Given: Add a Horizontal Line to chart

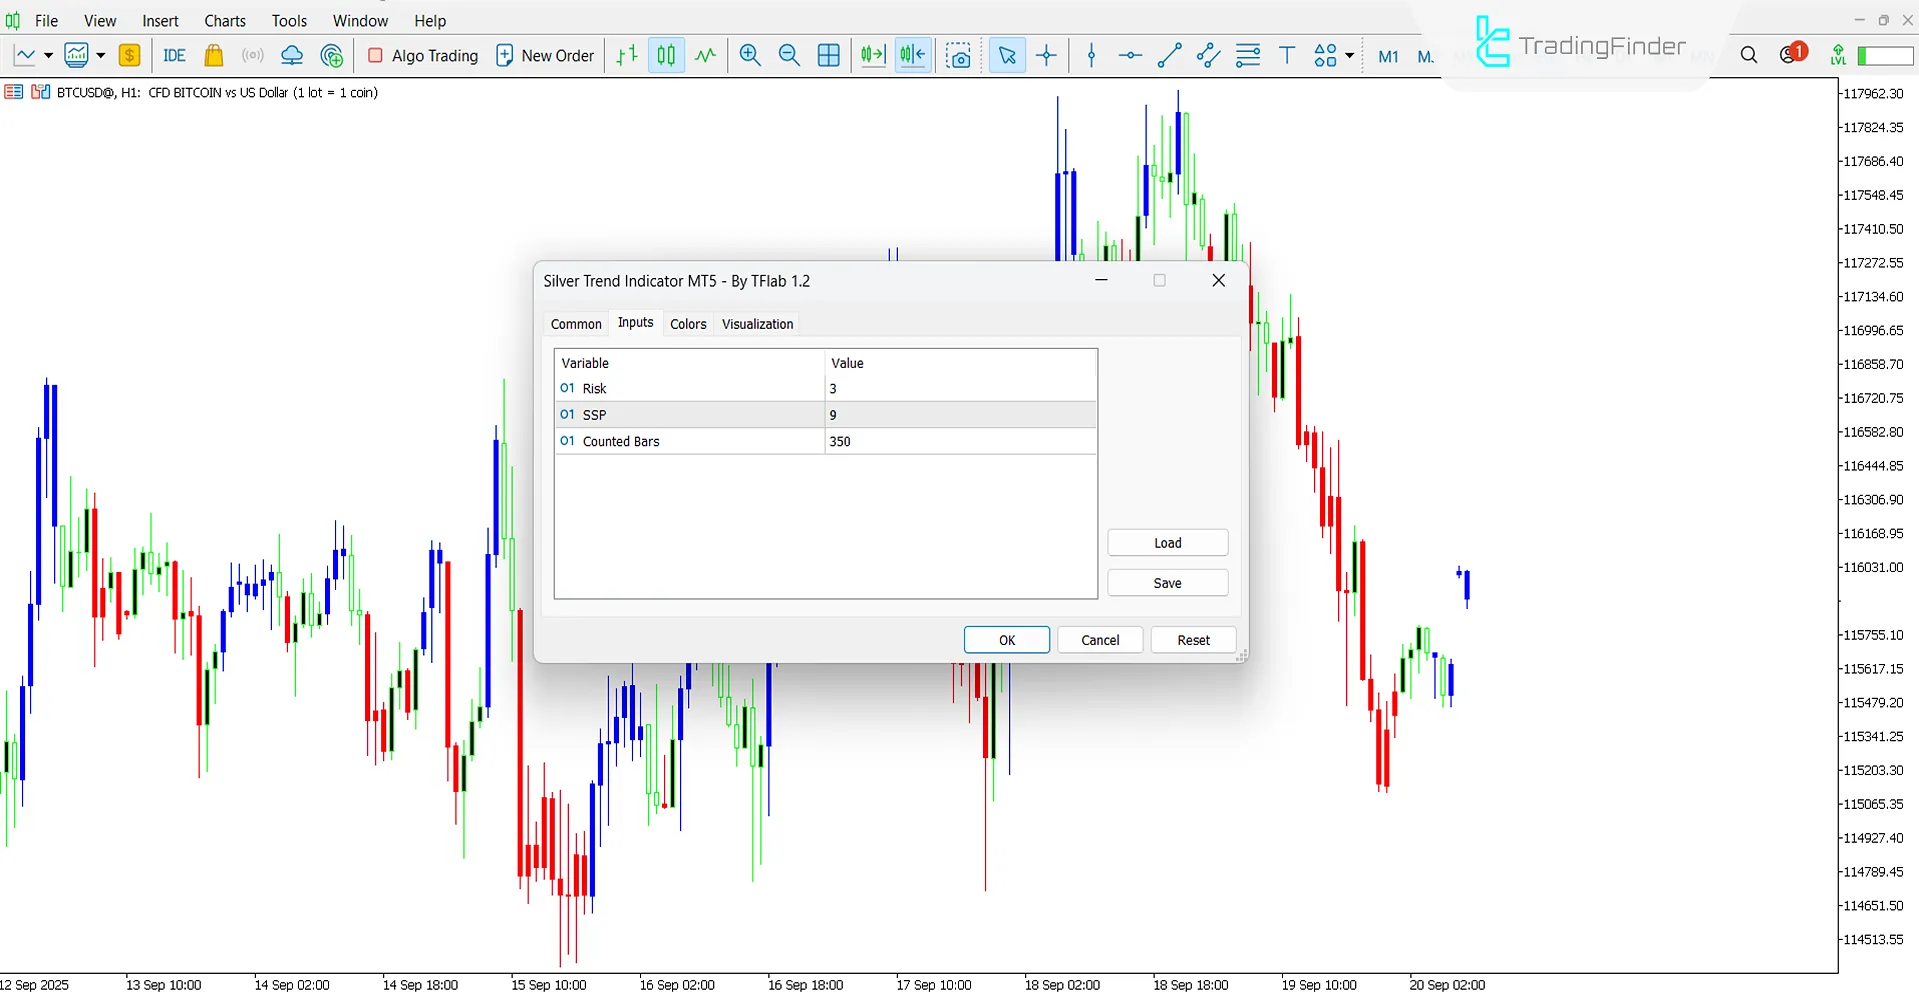Looking at the screenshot, I should tap(1130, 55).
